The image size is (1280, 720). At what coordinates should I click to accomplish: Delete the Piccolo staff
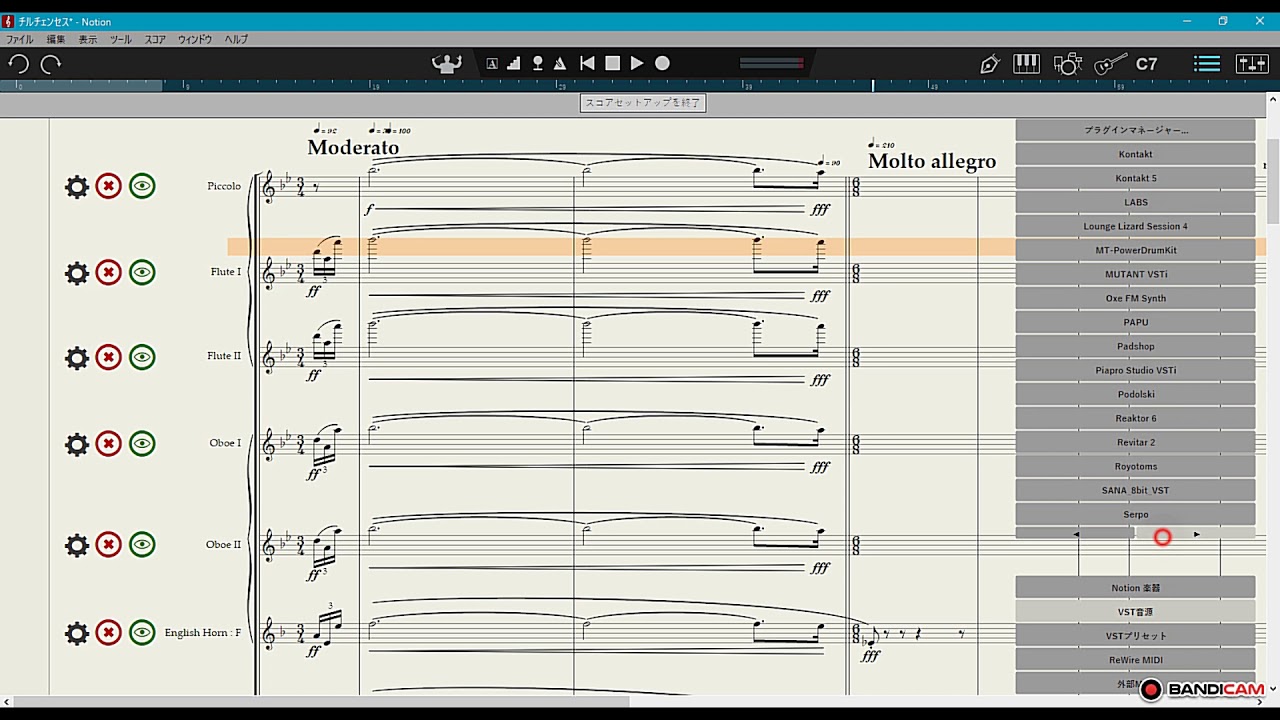tap(109, 186)
